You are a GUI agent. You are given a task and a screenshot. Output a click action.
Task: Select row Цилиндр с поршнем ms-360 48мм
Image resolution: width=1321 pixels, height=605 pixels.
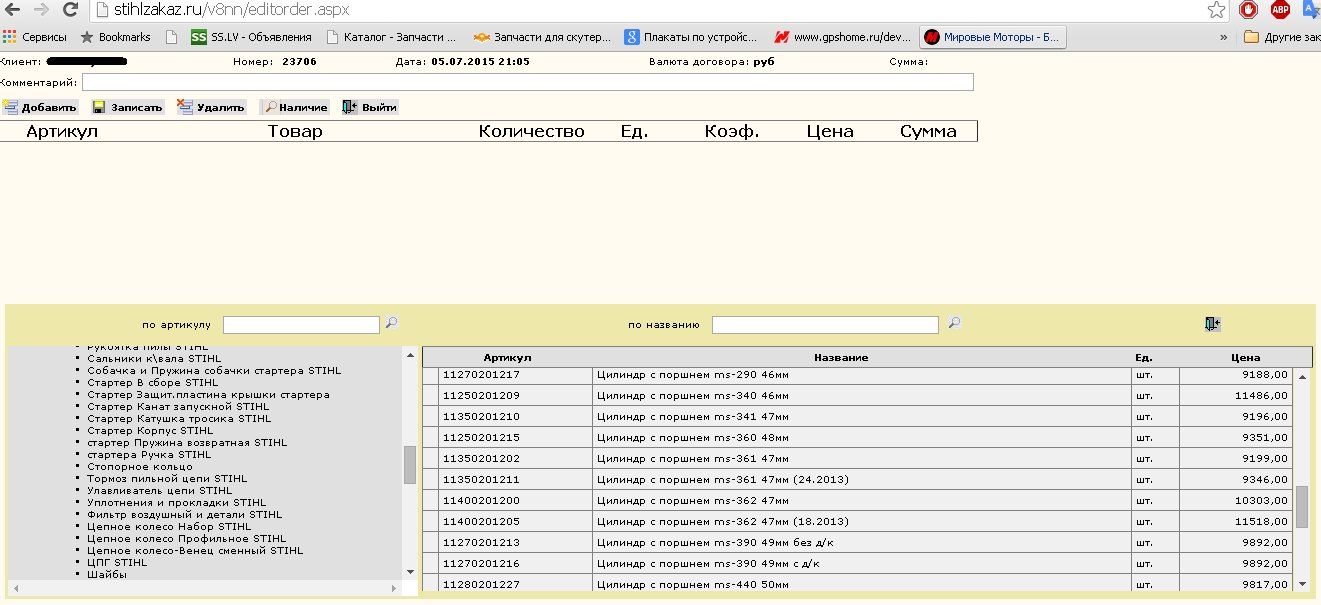[x=857, y=437]
